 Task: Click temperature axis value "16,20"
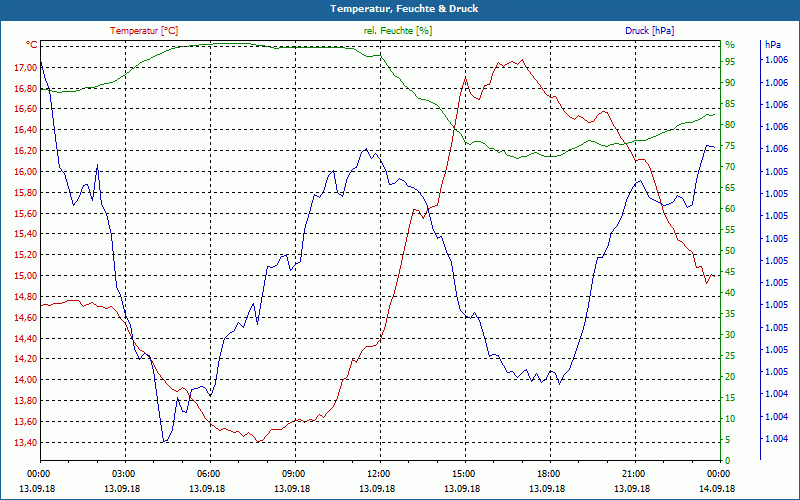click(28, 151)
